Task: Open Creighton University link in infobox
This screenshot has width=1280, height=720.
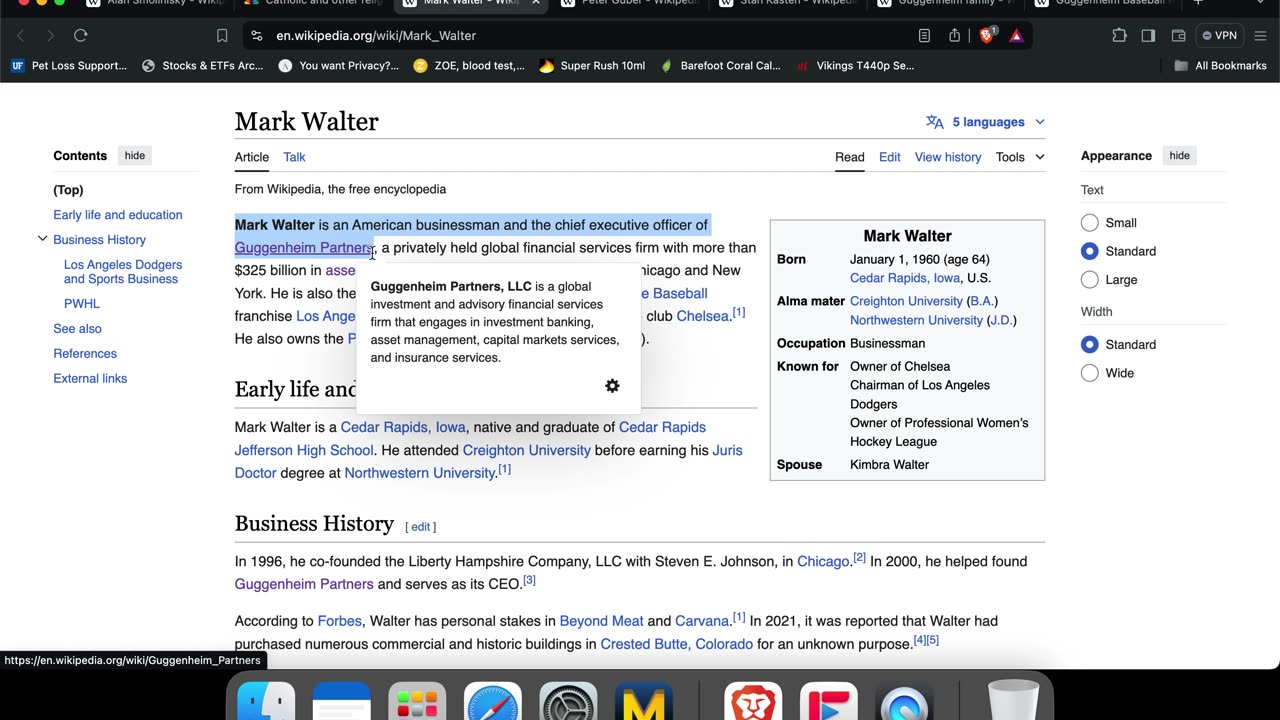Action: click(x=906, y=301)
